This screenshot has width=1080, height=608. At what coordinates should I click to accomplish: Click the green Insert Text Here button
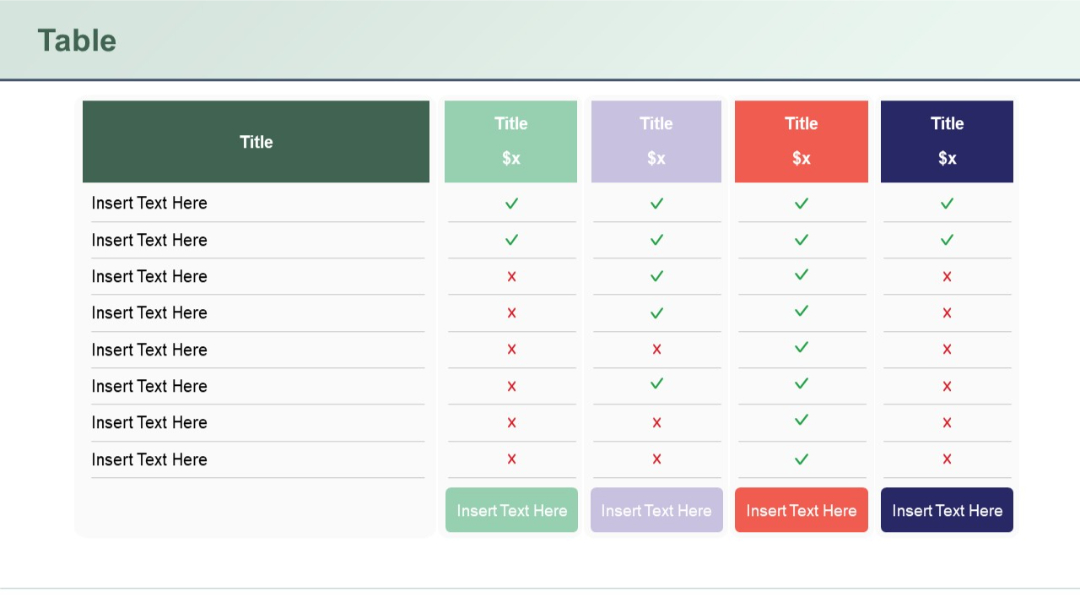pos(511,510)
